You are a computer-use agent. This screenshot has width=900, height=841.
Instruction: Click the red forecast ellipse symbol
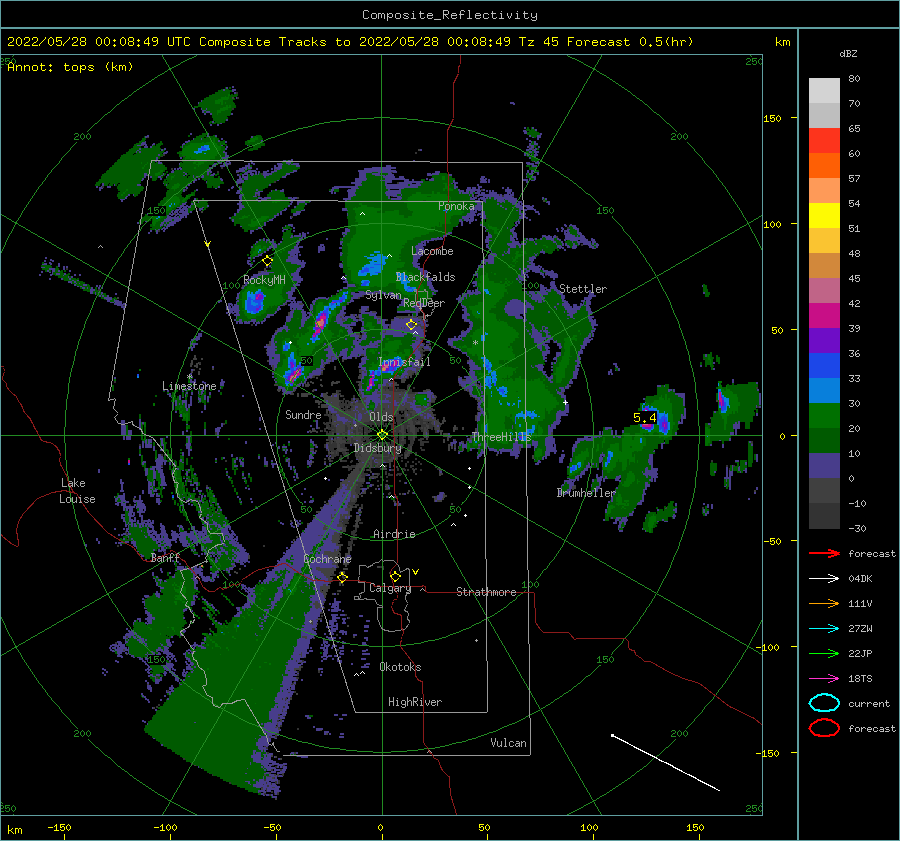tap(824, 728)
